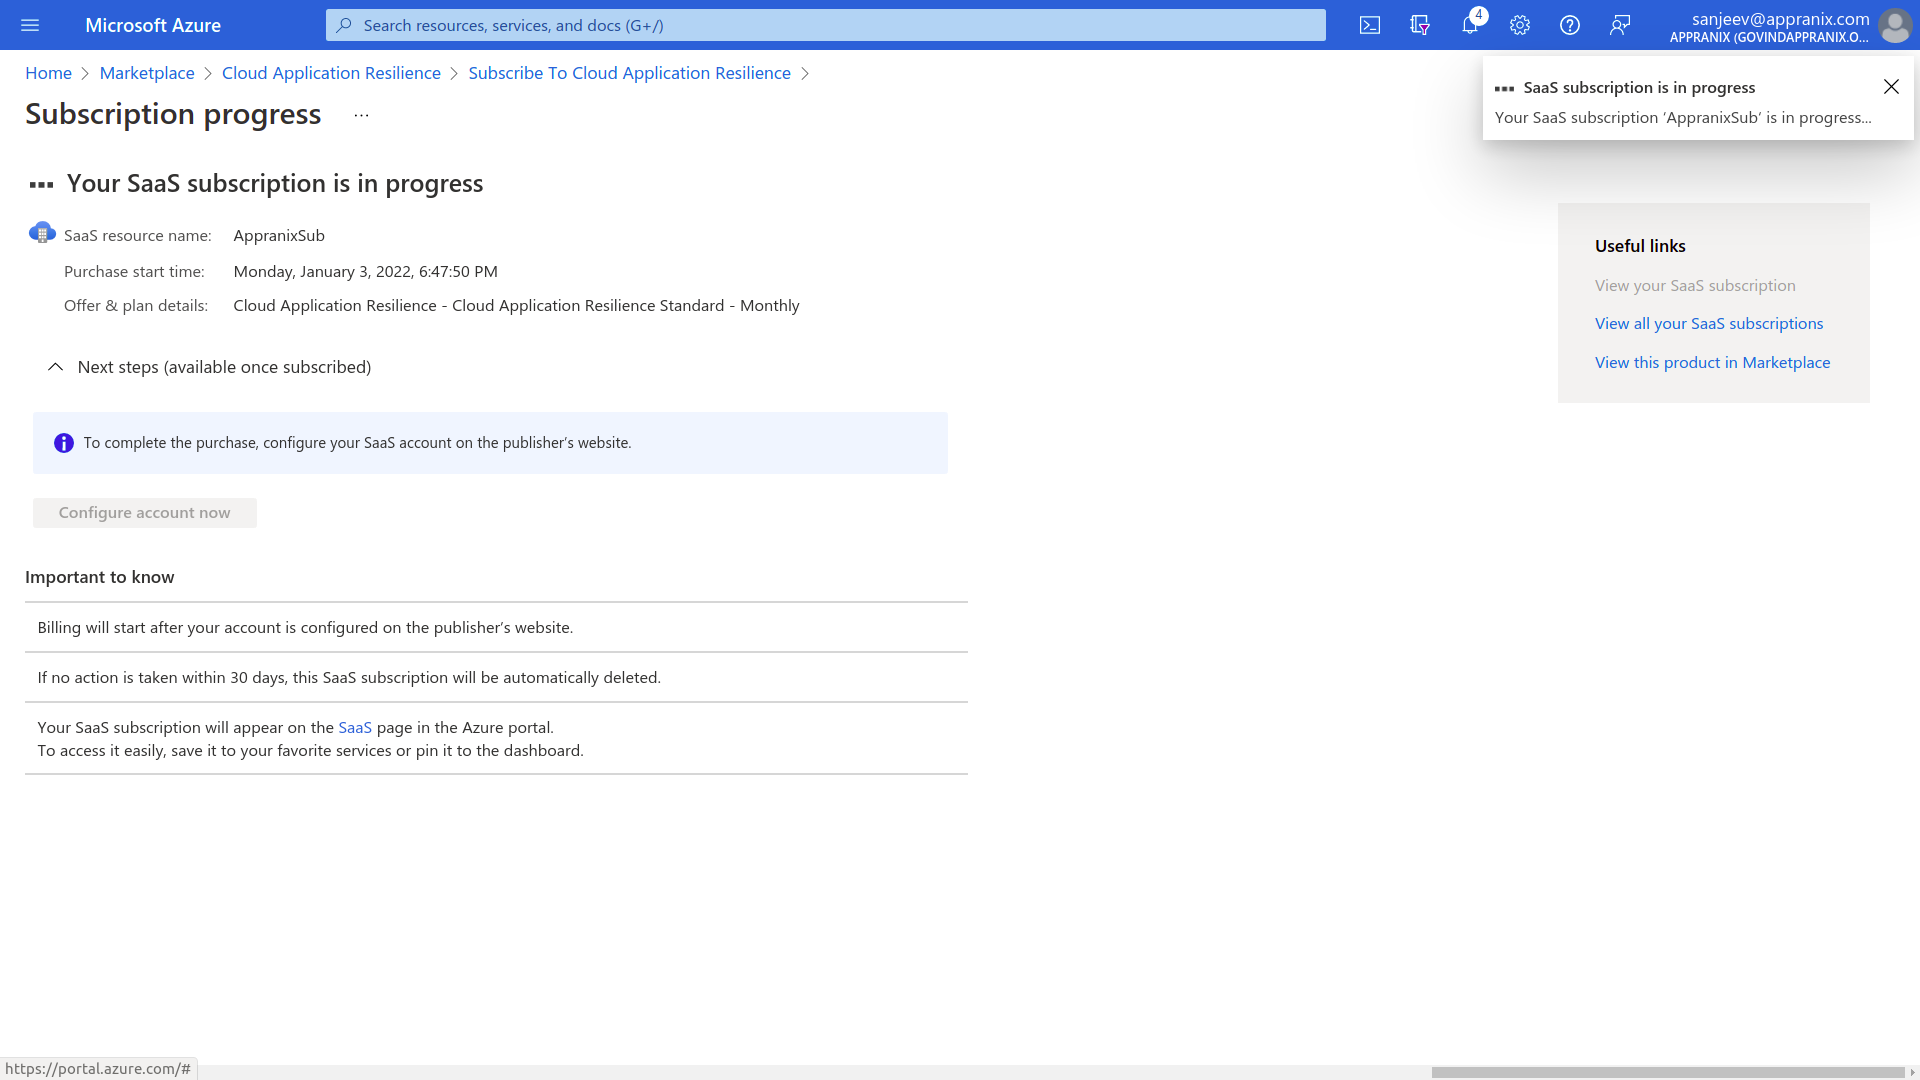Open View this product in Marketplace link
Viewport: 1920px width, 1080px height.
[x=1712, y=363]
